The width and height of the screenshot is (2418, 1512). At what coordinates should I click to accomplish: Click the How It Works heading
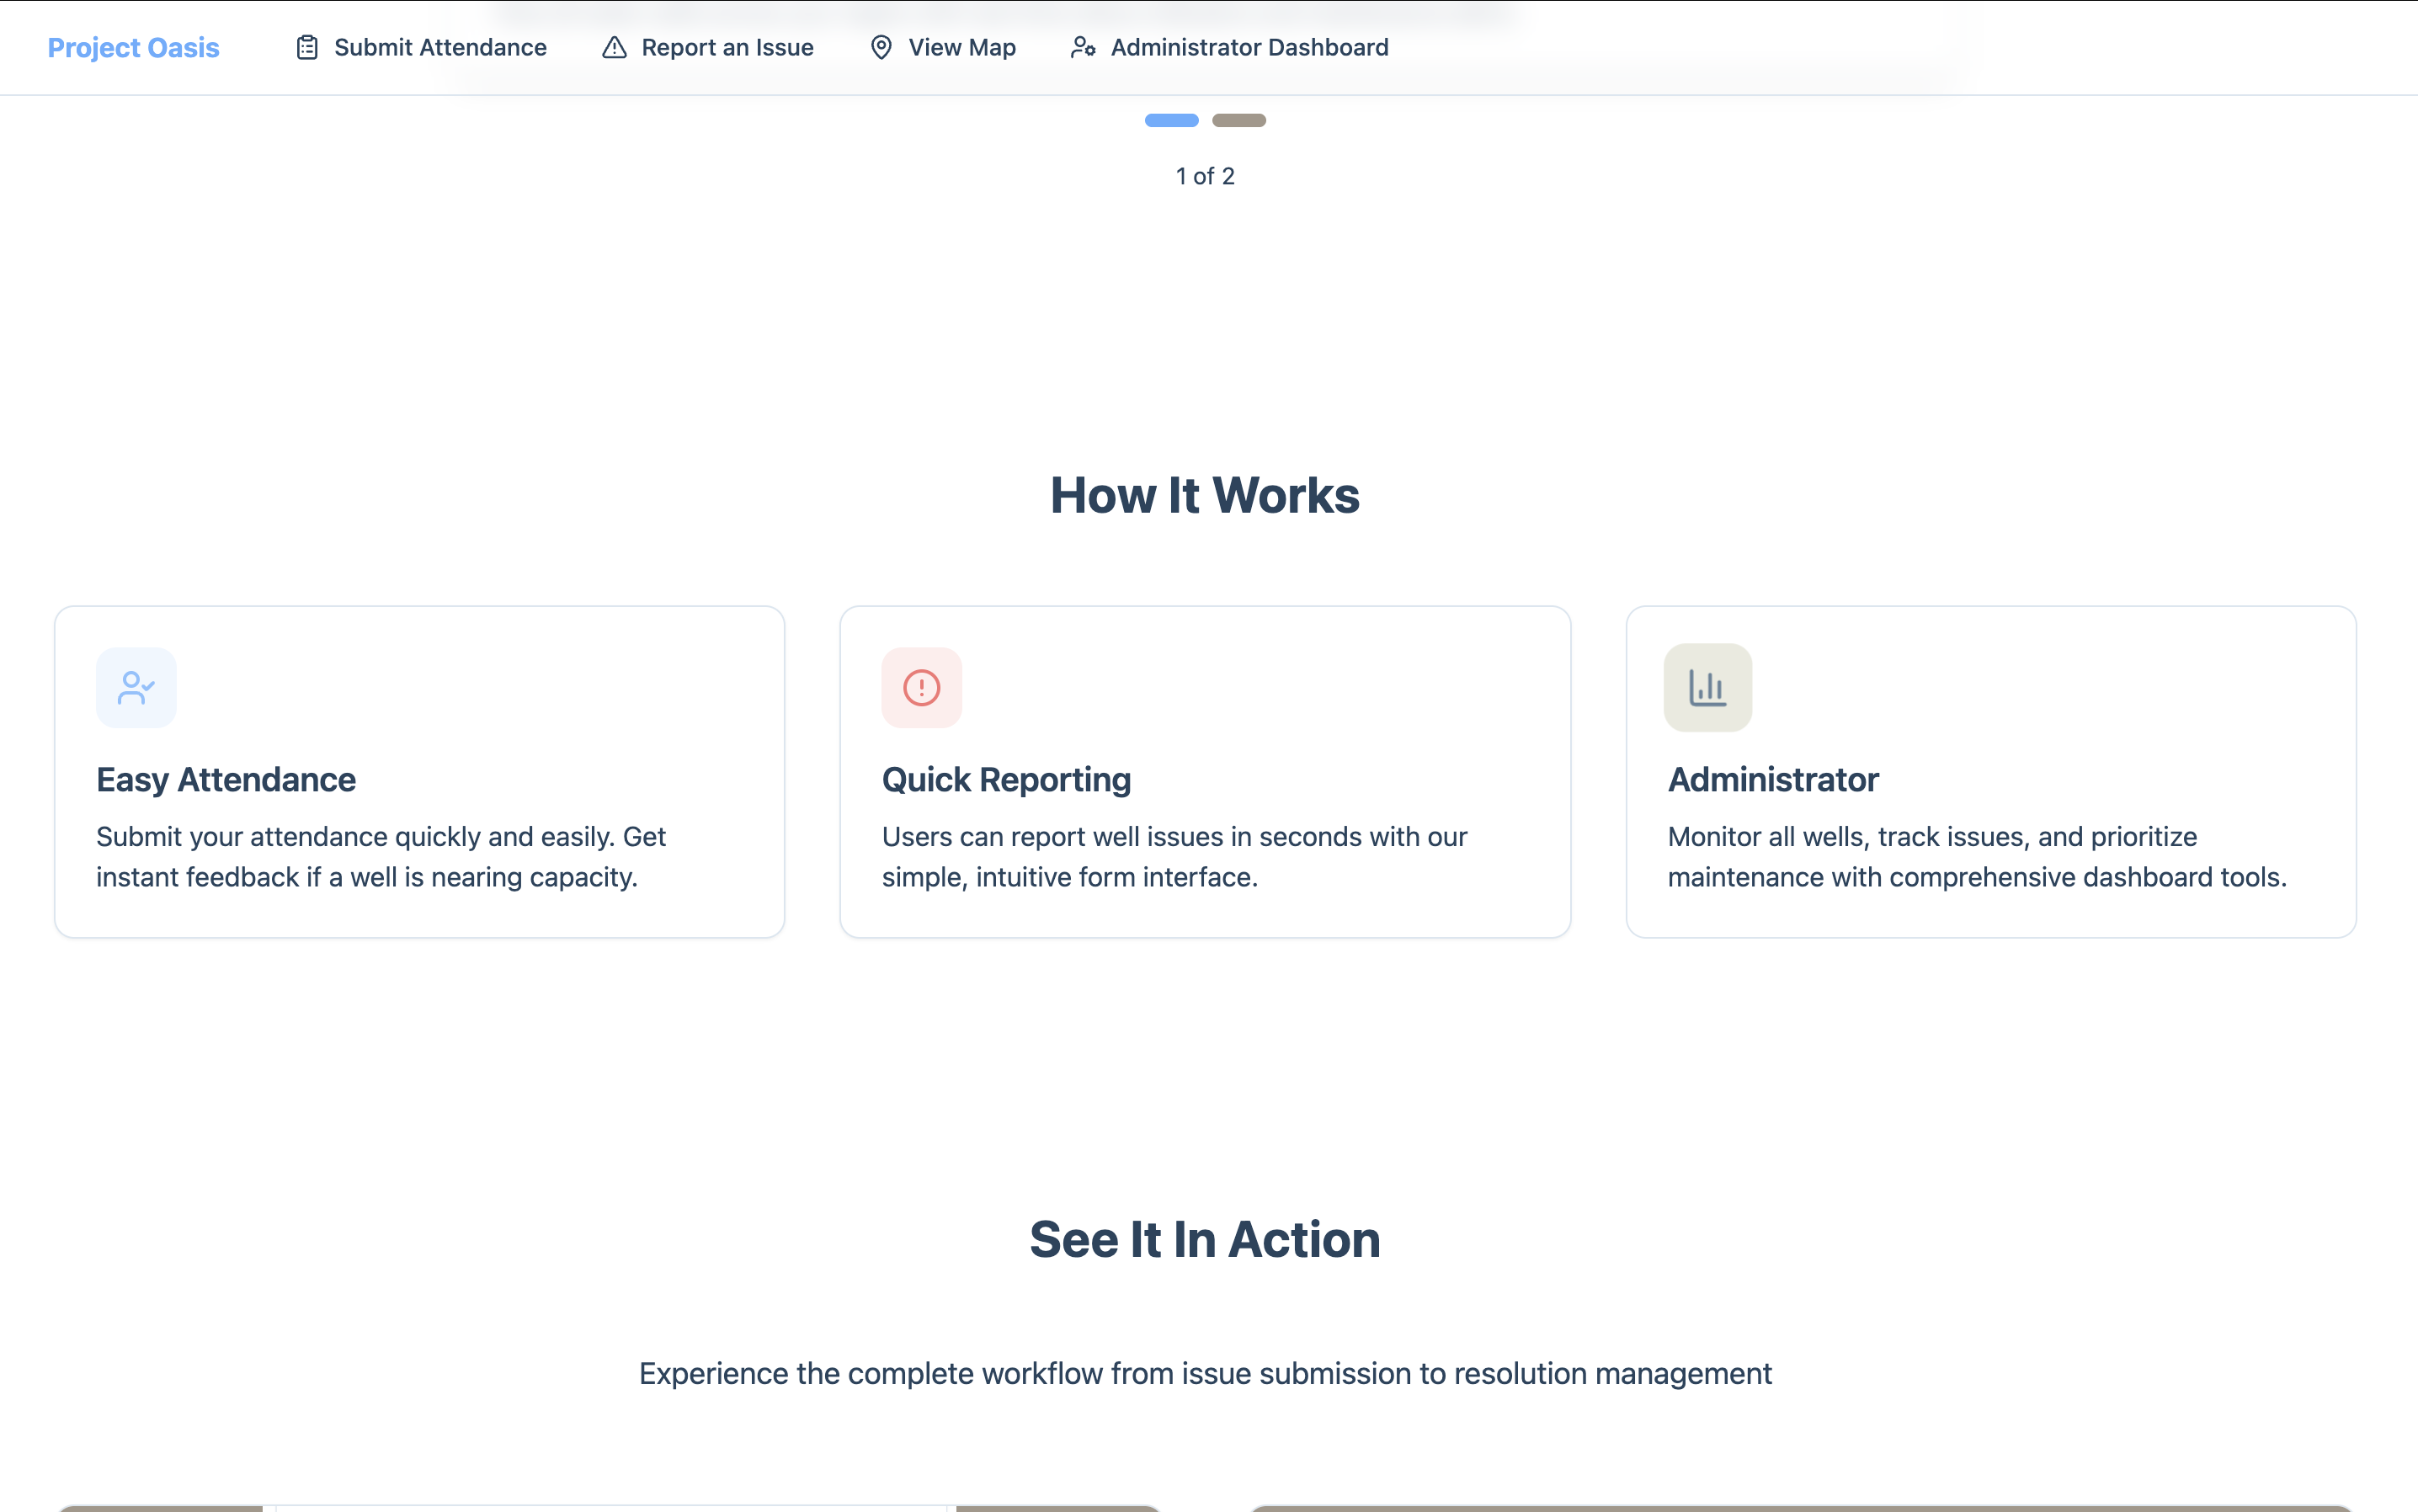pos(1205,495)
